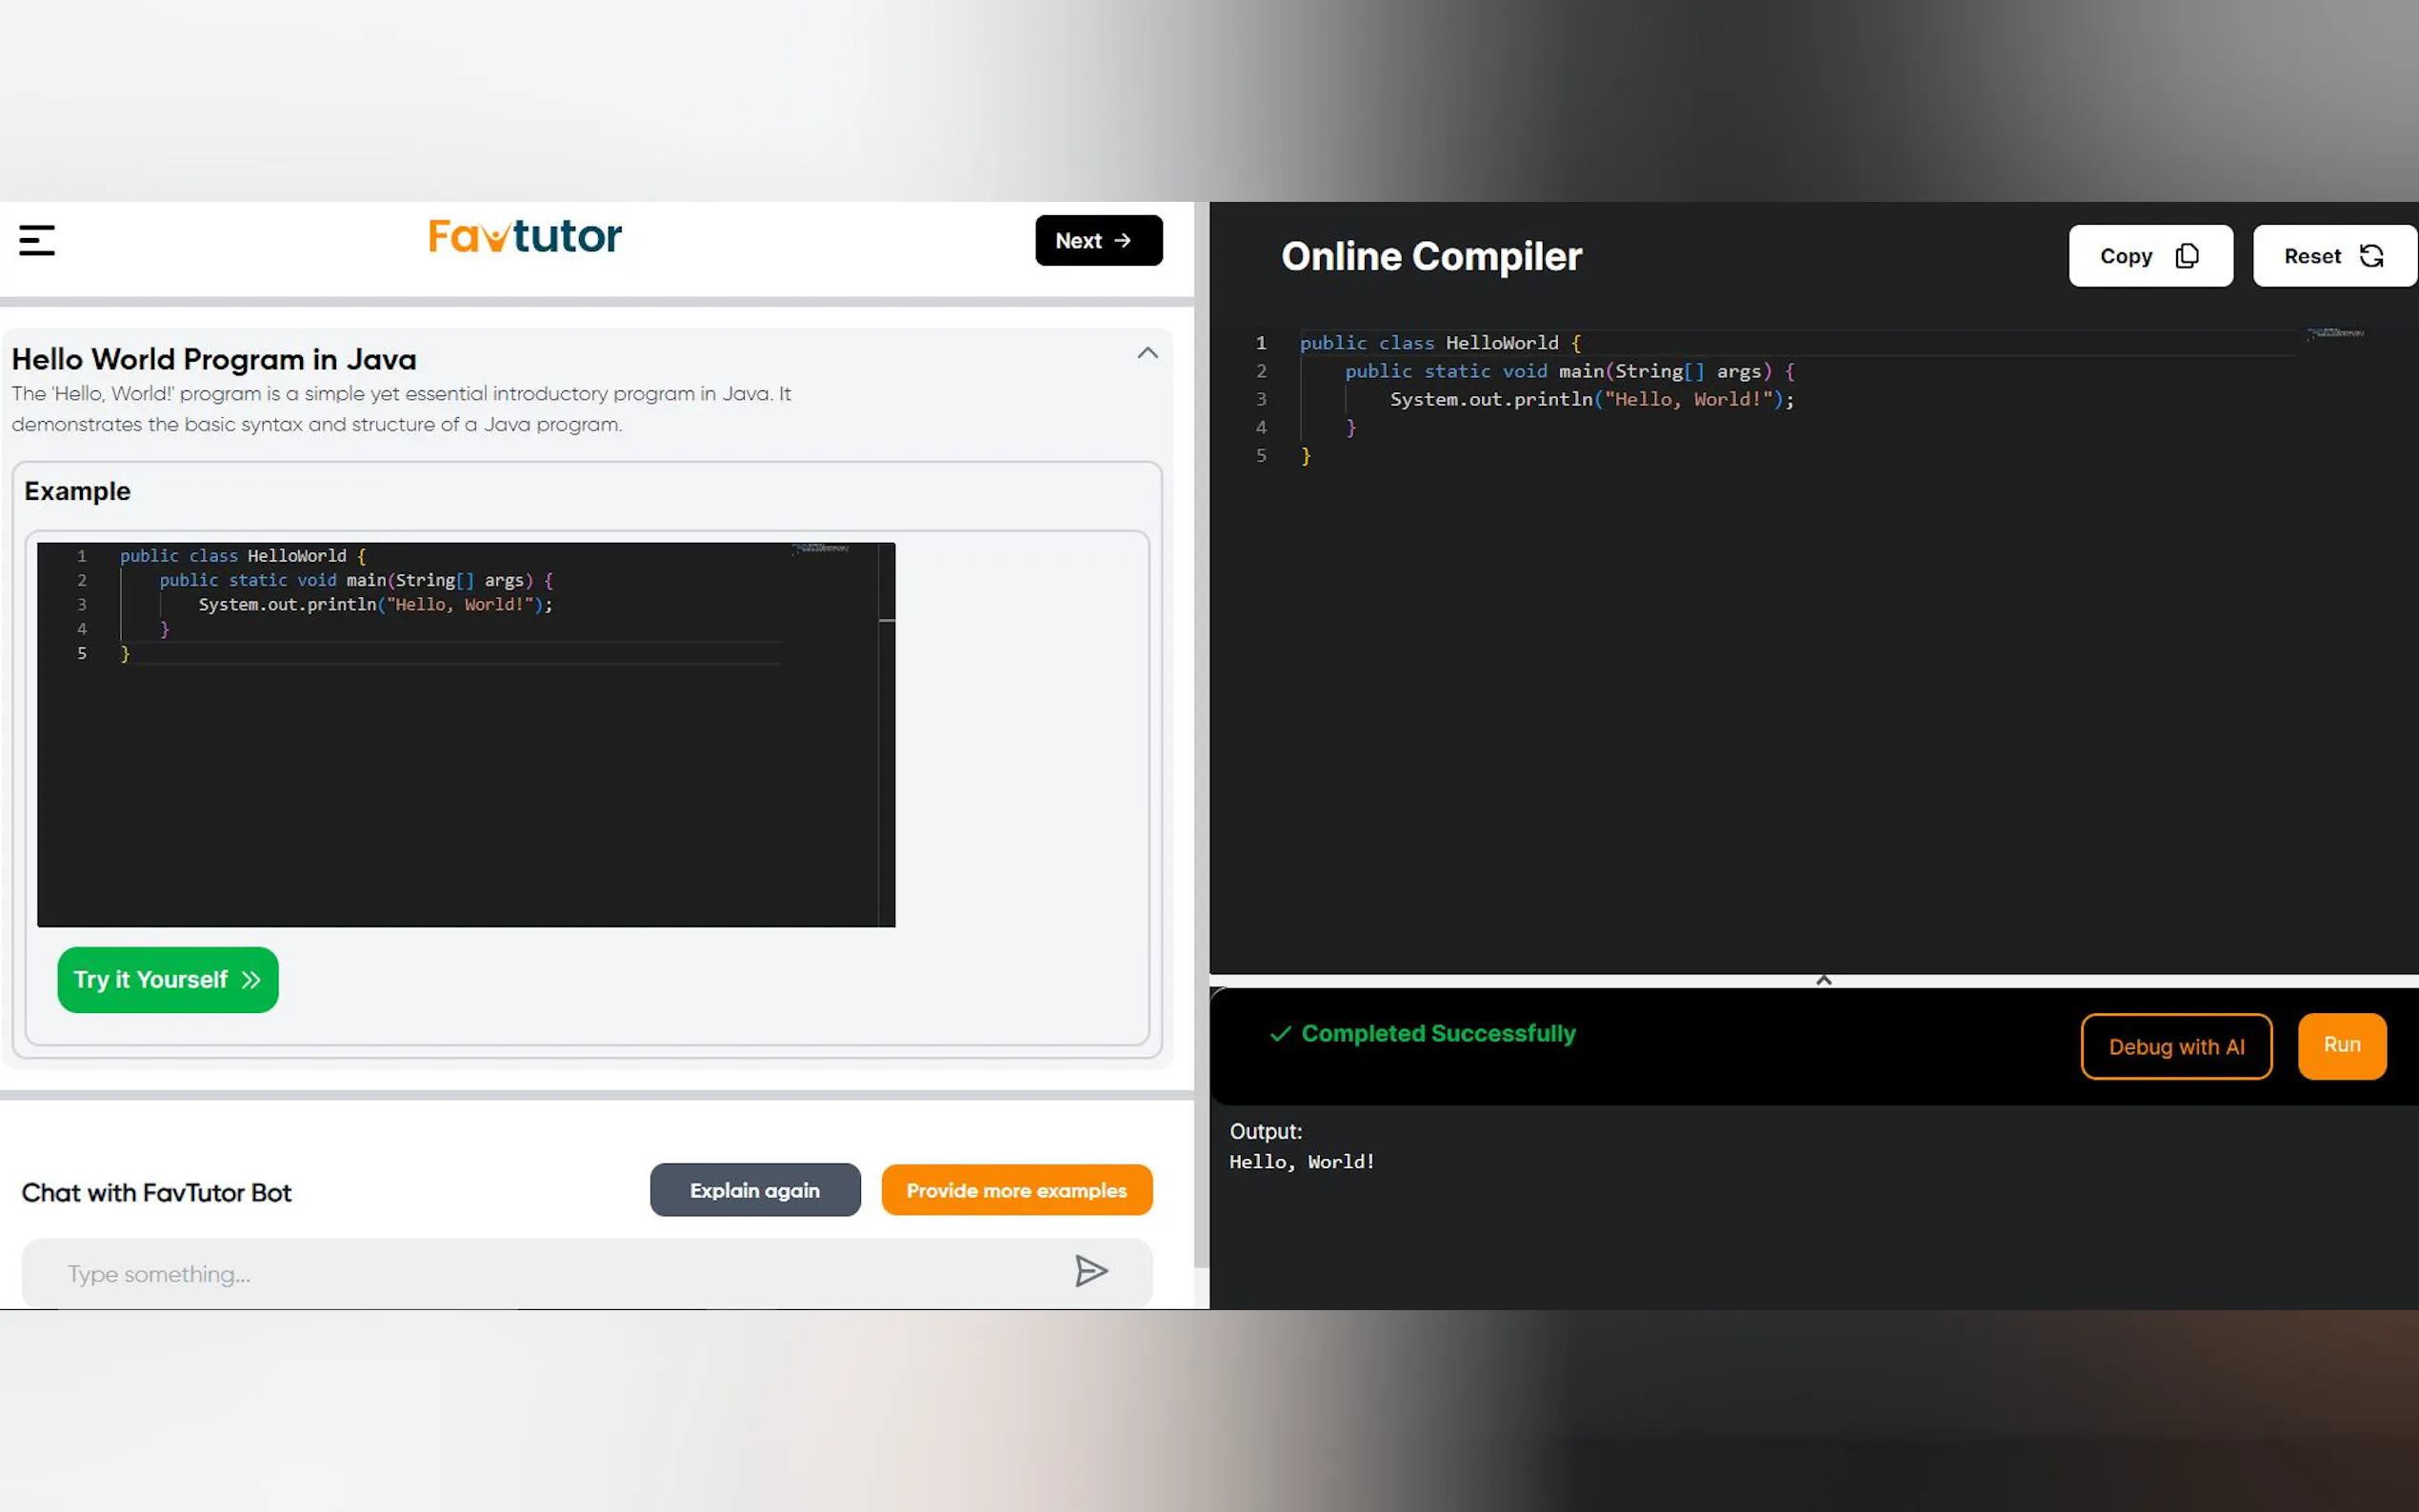Viewport: 2419px width, 1512px height.
Task: Click the compiler editor minimap
Action: (2335, 333)
